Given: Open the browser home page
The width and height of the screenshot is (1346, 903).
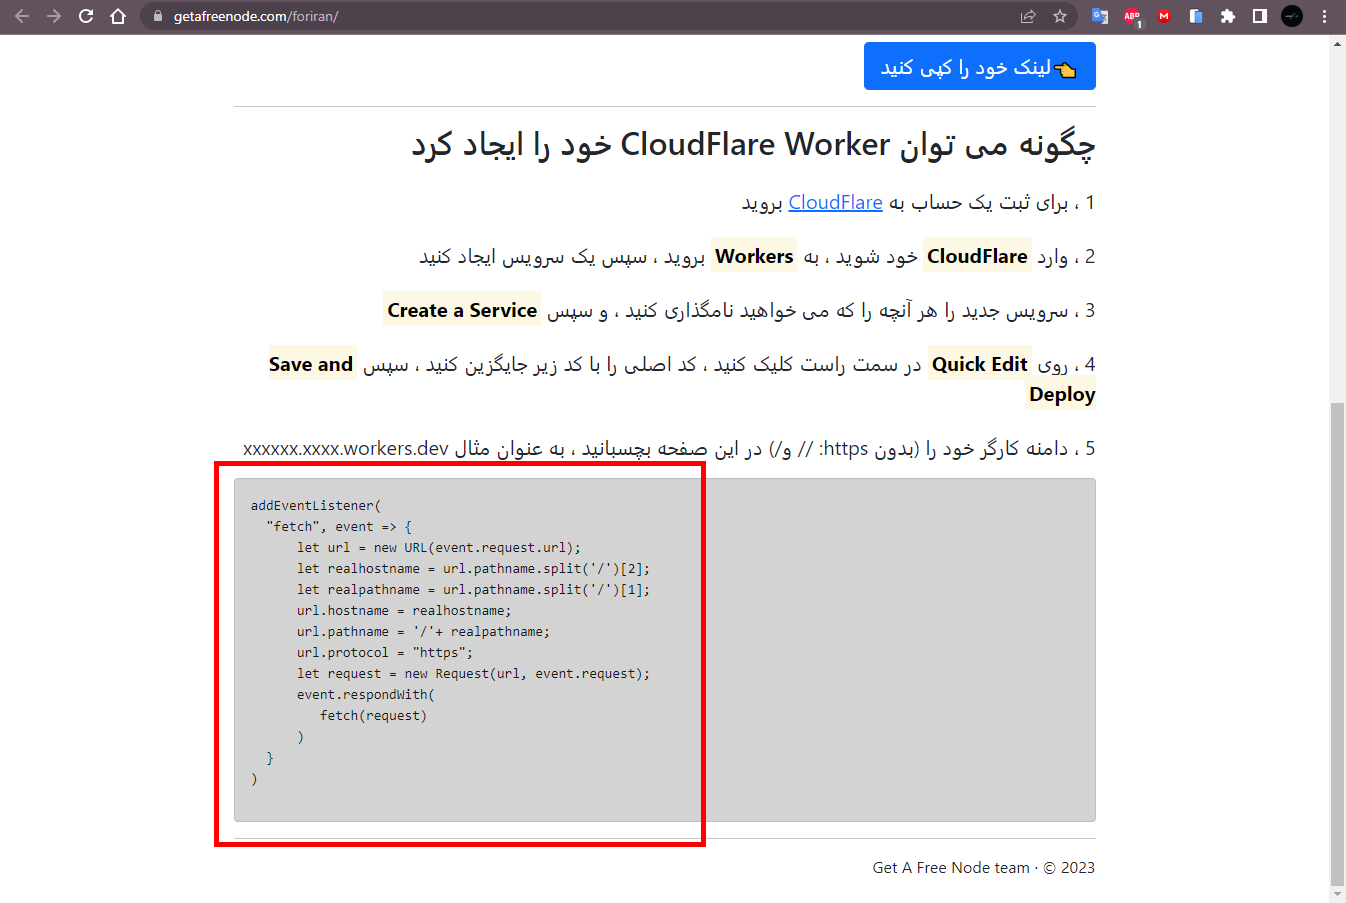Looking at the screenshot, I should point(118,16).
